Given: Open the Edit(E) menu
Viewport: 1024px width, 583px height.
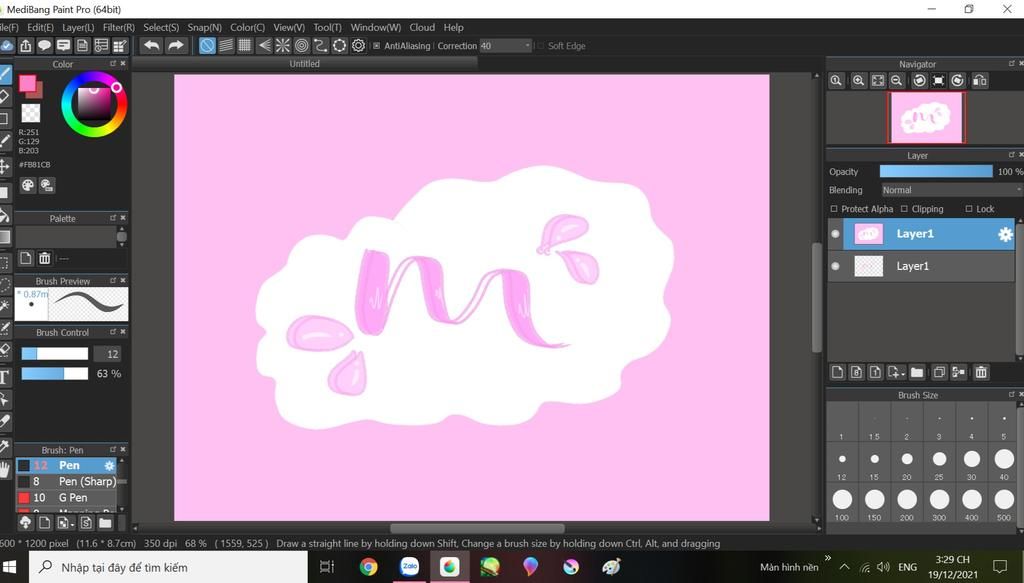Looking at the screenshot, I should click(x=40, y=27).
